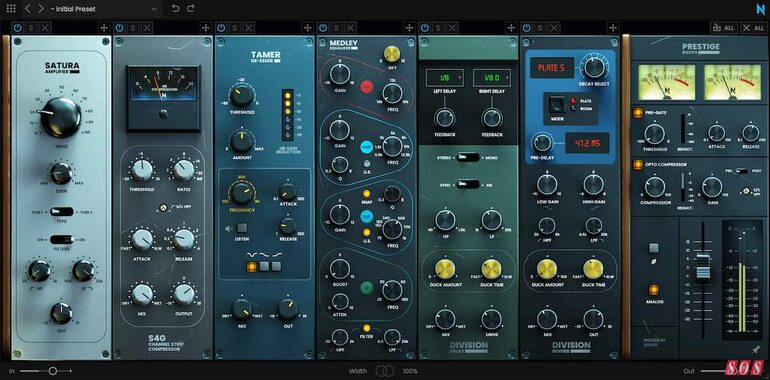Toggle the Medley SNAP yellow button
The height and width of the screenshot is (380, 770).
click(366, 193)
